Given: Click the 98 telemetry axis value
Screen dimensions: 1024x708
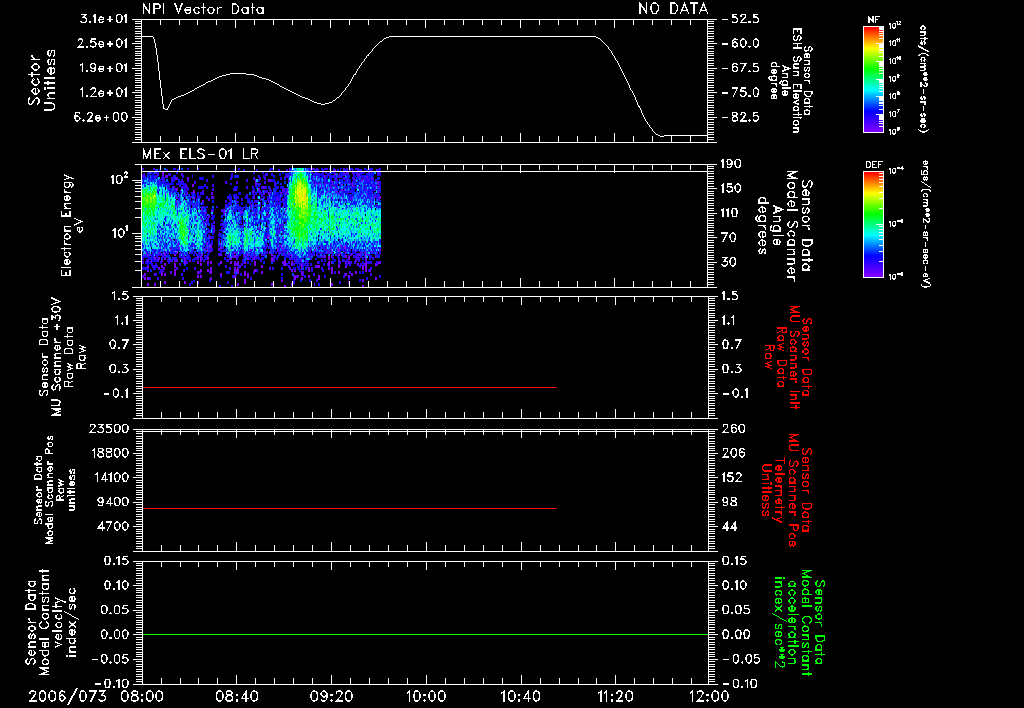Looking at the screenshot, I should [729, 502].
